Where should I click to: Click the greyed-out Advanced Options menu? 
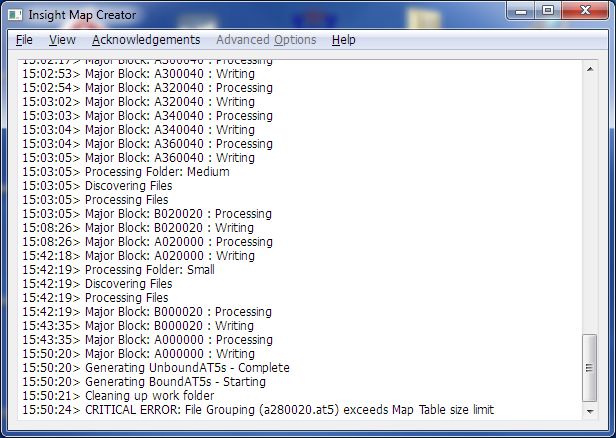(266, 40)
